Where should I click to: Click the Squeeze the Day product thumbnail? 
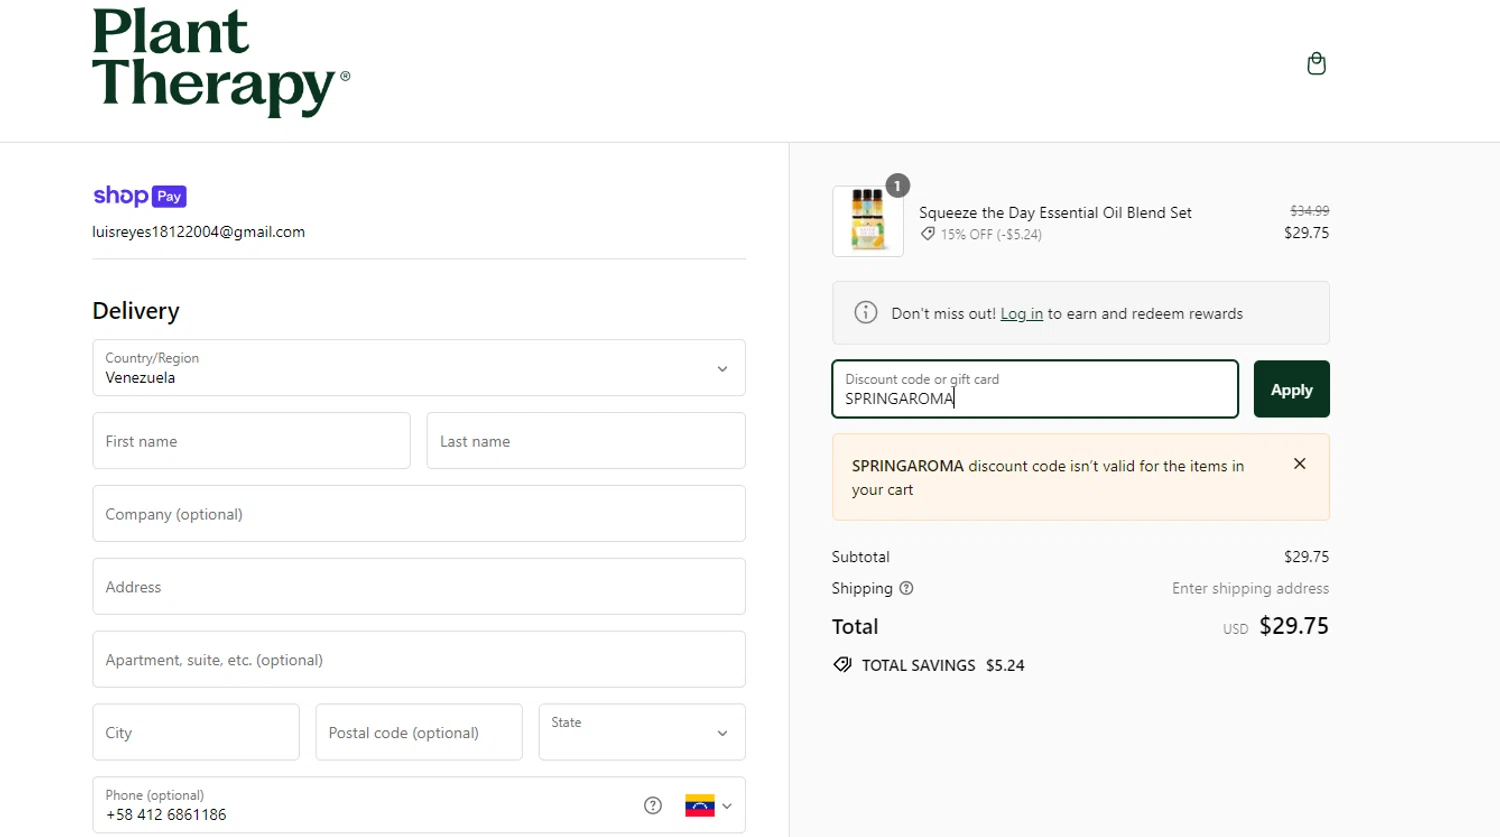pos(868,221)
